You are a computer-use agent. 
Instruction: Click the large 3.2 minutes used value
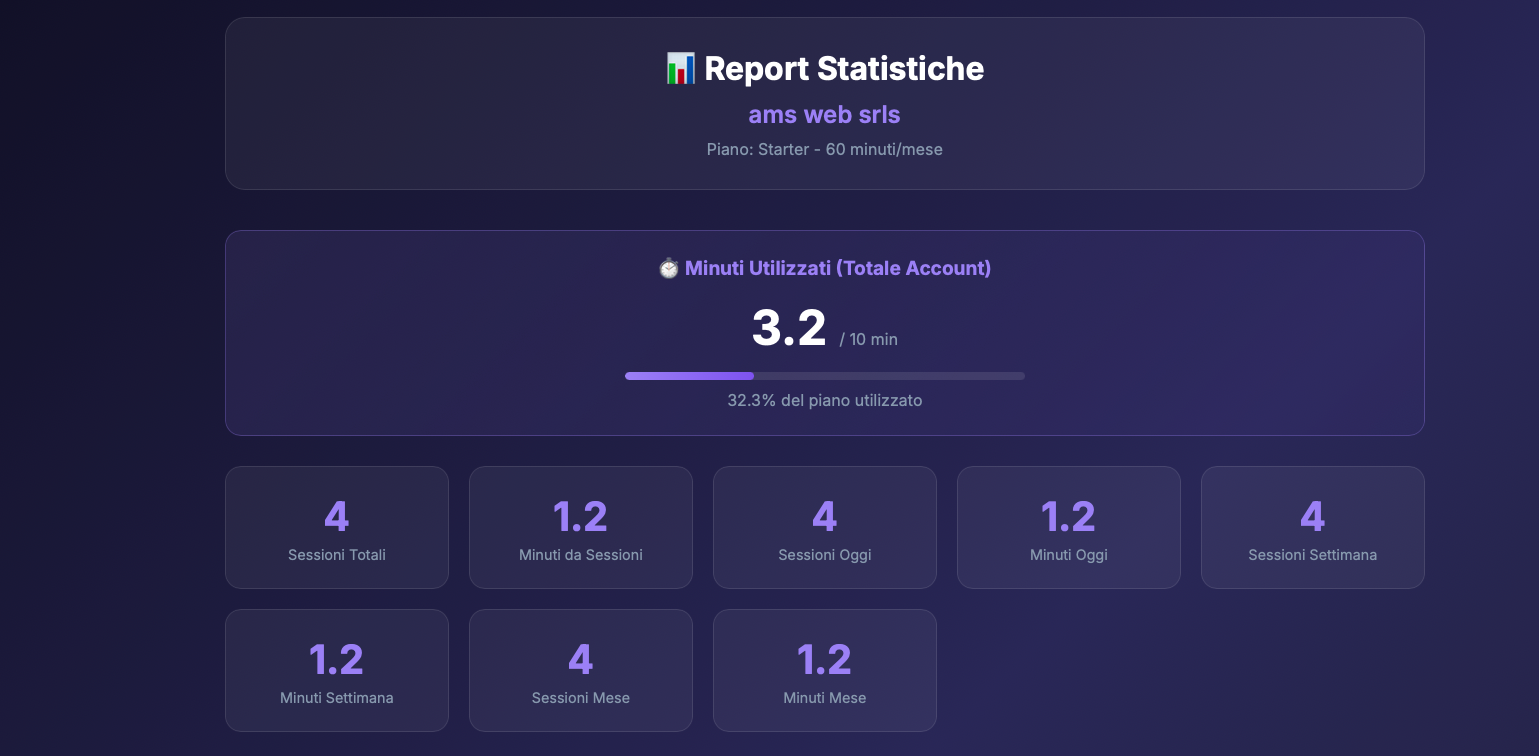point(788,328)
